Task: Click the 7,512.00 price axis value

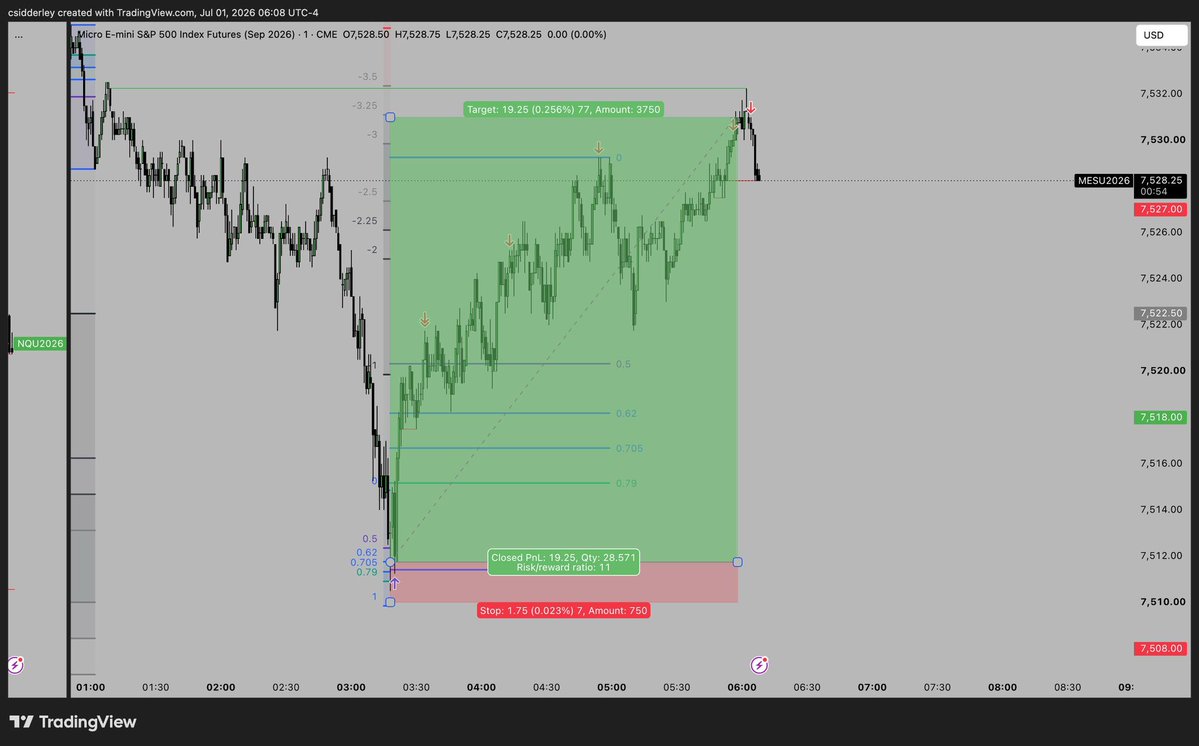Action: tap(1162, 556)
